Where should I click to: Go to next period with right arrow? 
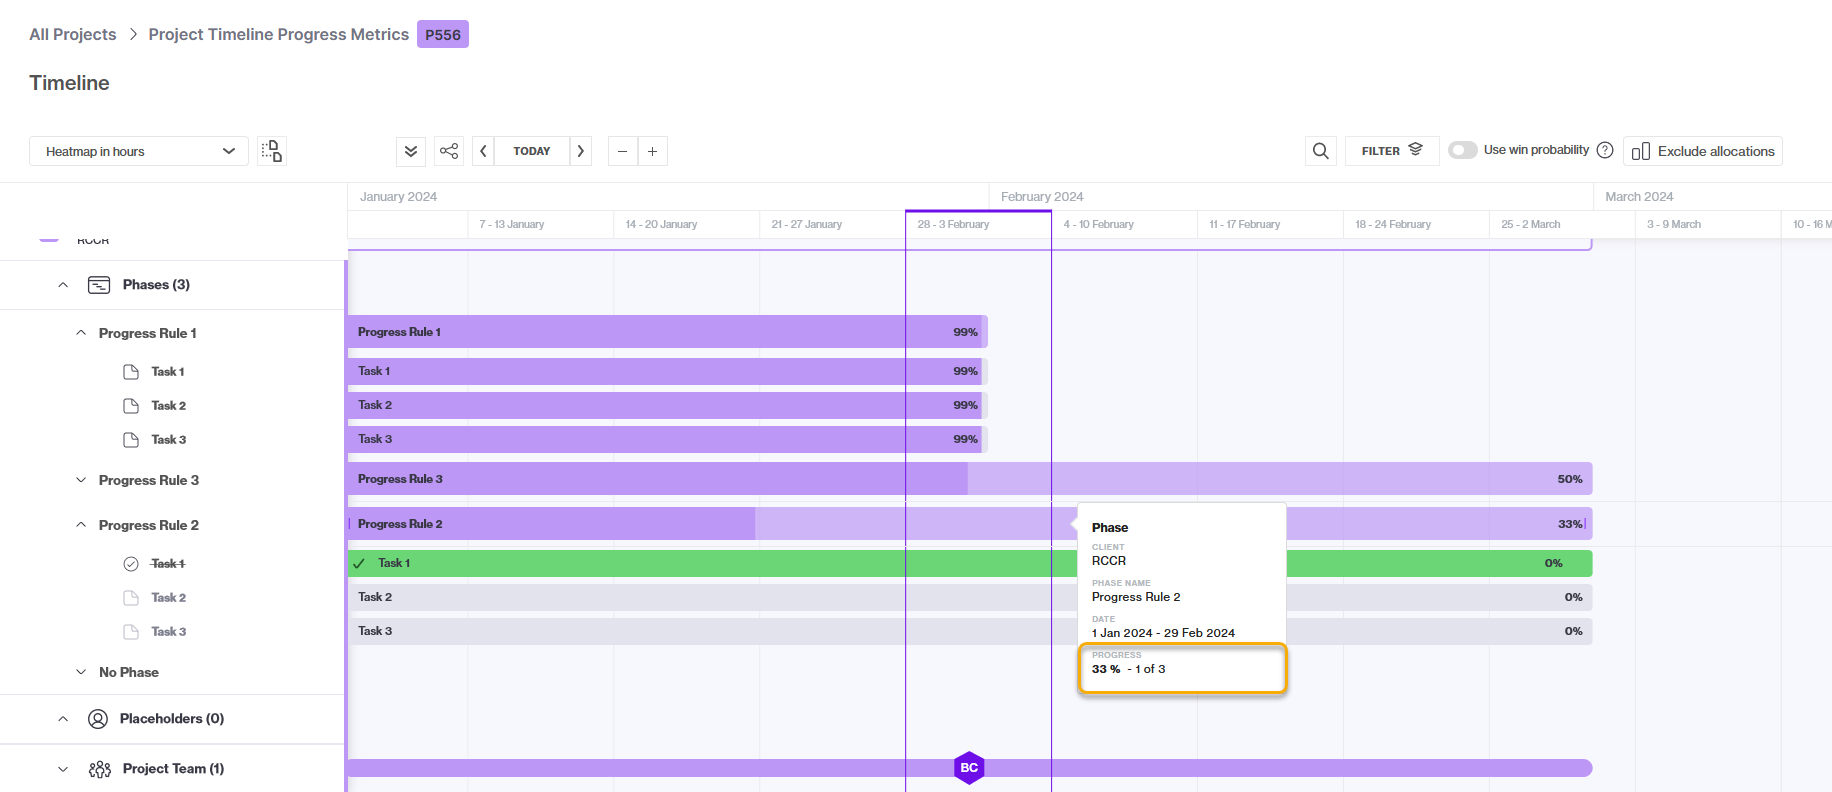pos(581,151)
